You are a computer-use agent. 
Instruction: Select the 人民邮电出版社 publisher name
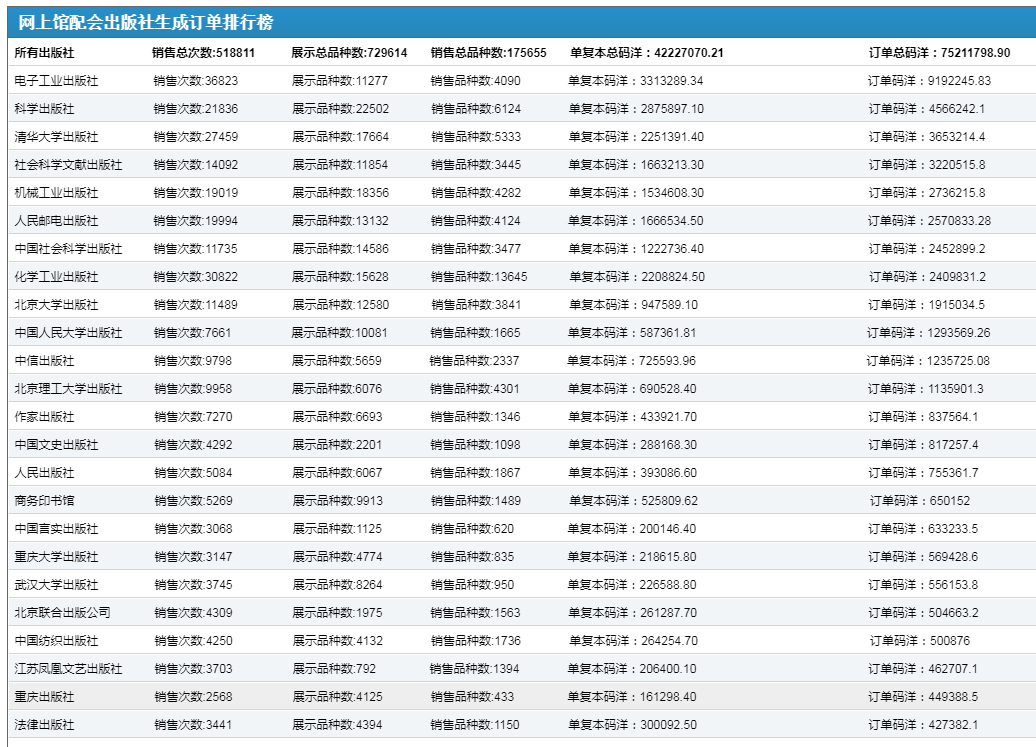[56, 221]
